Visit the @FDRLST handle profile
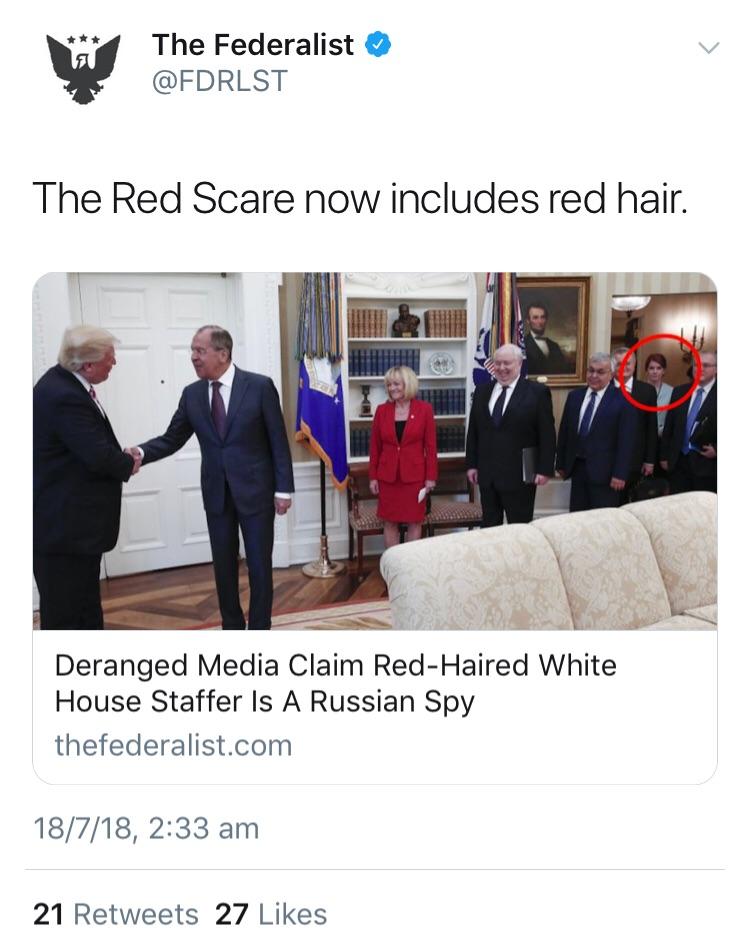The image size is (750, 950). (x=219, y=81)
